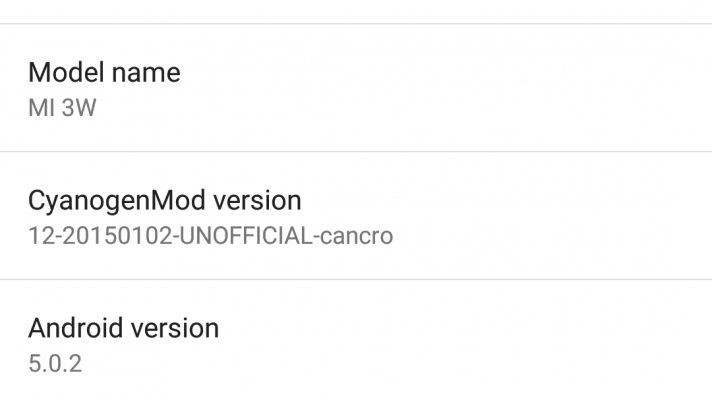Click divider between Model name and CyanogenMod version
The height and width of the screenshot is (400, 712).
[x=356, y=152]
